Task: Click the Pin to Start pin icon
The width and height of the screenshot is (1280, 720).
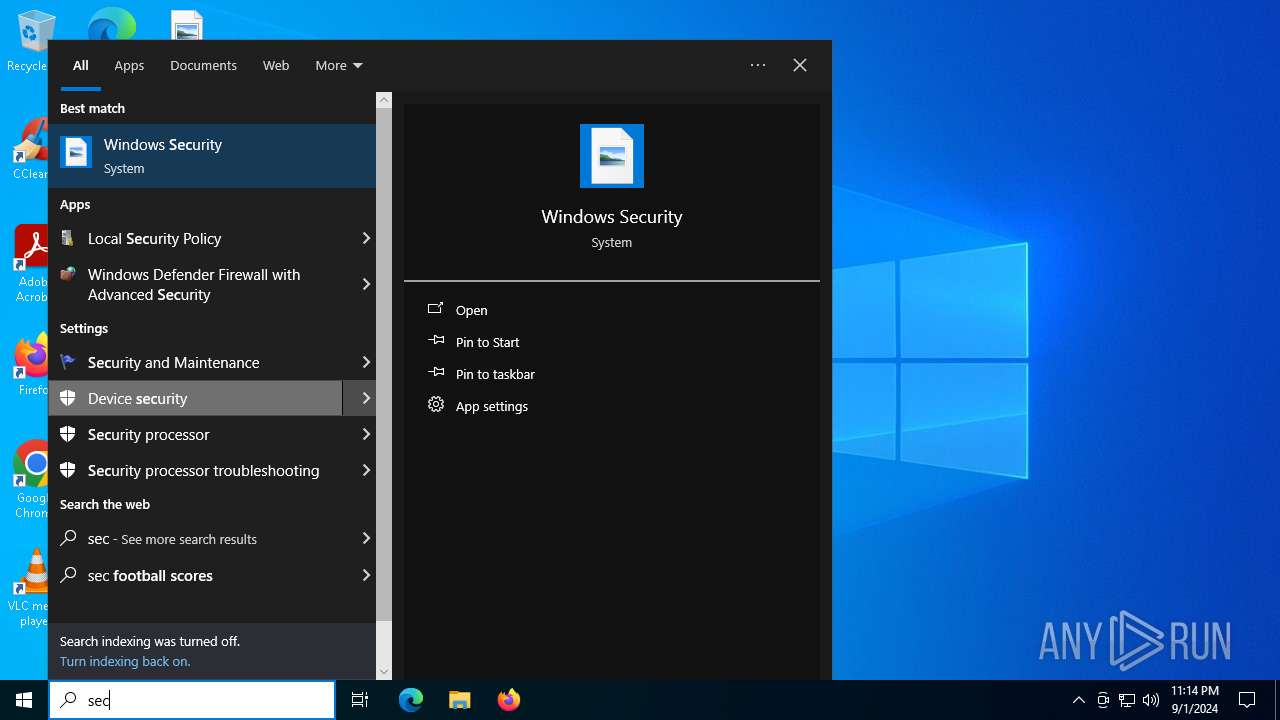Action: 435,341
